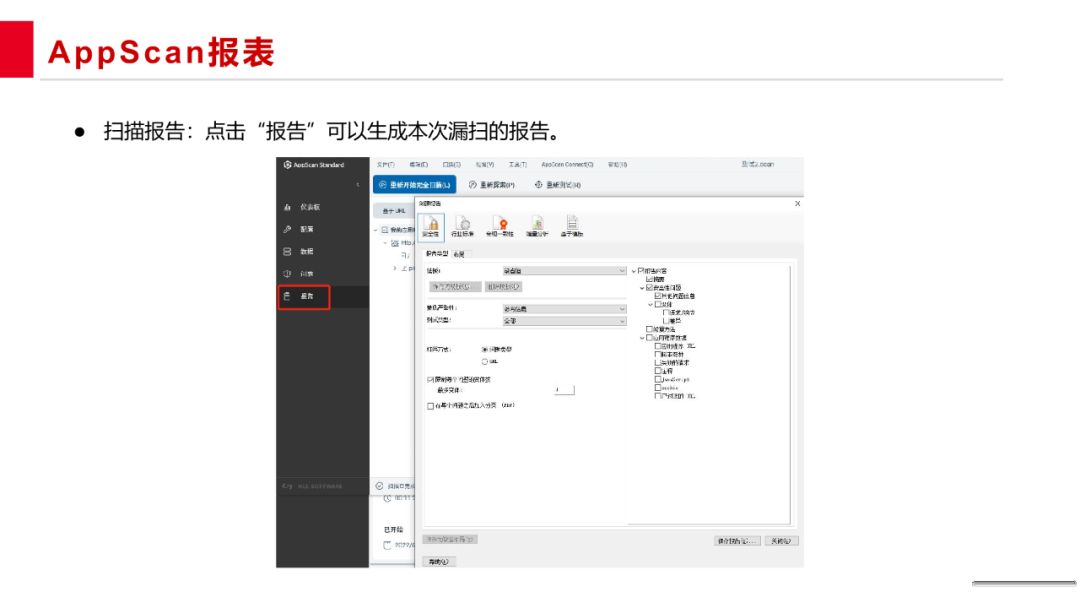Switch to the 报告类型 tab
Screen dimensions: 1080x608
[437, 254]
